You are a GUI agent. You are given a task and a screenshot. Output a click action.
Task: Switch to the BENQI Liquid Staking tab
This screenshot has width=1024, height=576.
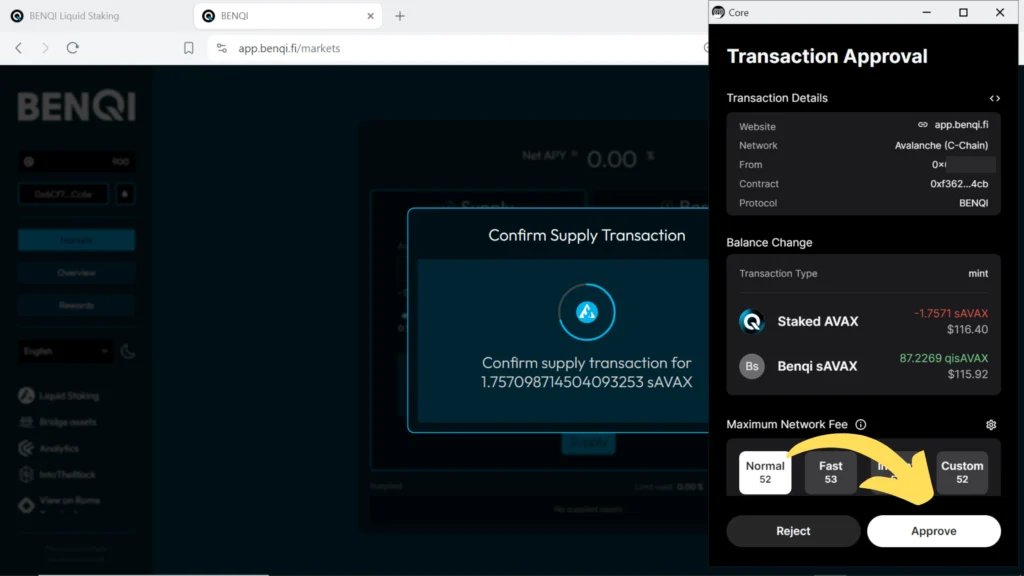(x=92, y=16)
